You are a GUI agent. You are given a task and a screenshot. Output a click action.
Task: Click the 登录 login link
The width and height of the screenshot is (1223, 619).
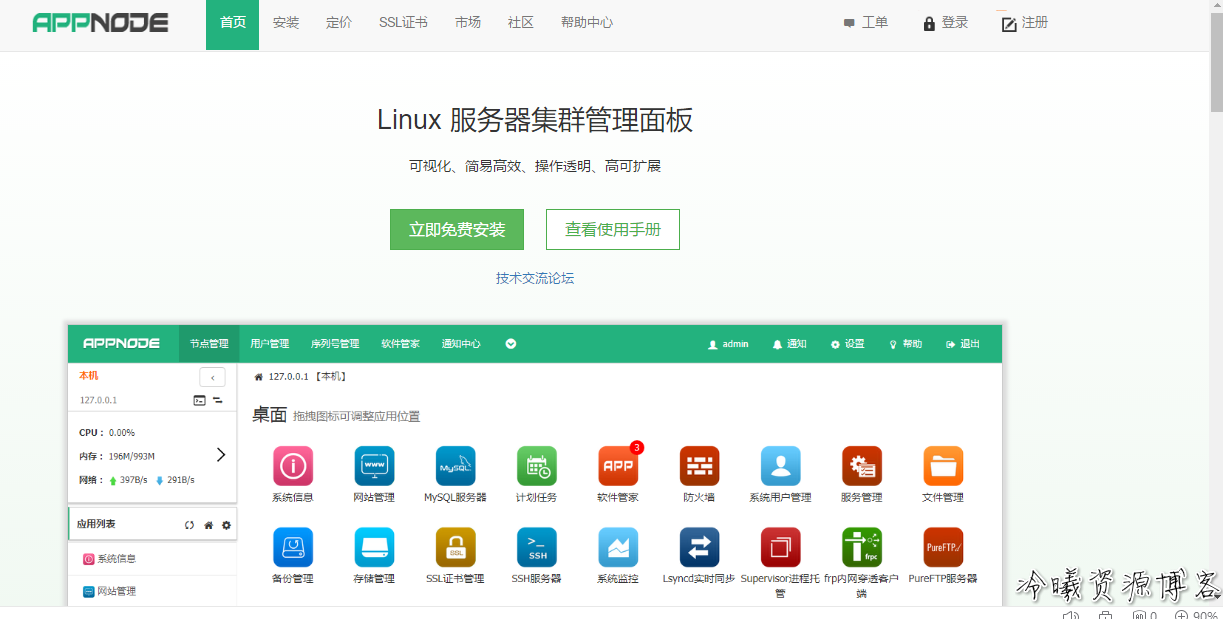pyautogui.click(x=946, y=23)
